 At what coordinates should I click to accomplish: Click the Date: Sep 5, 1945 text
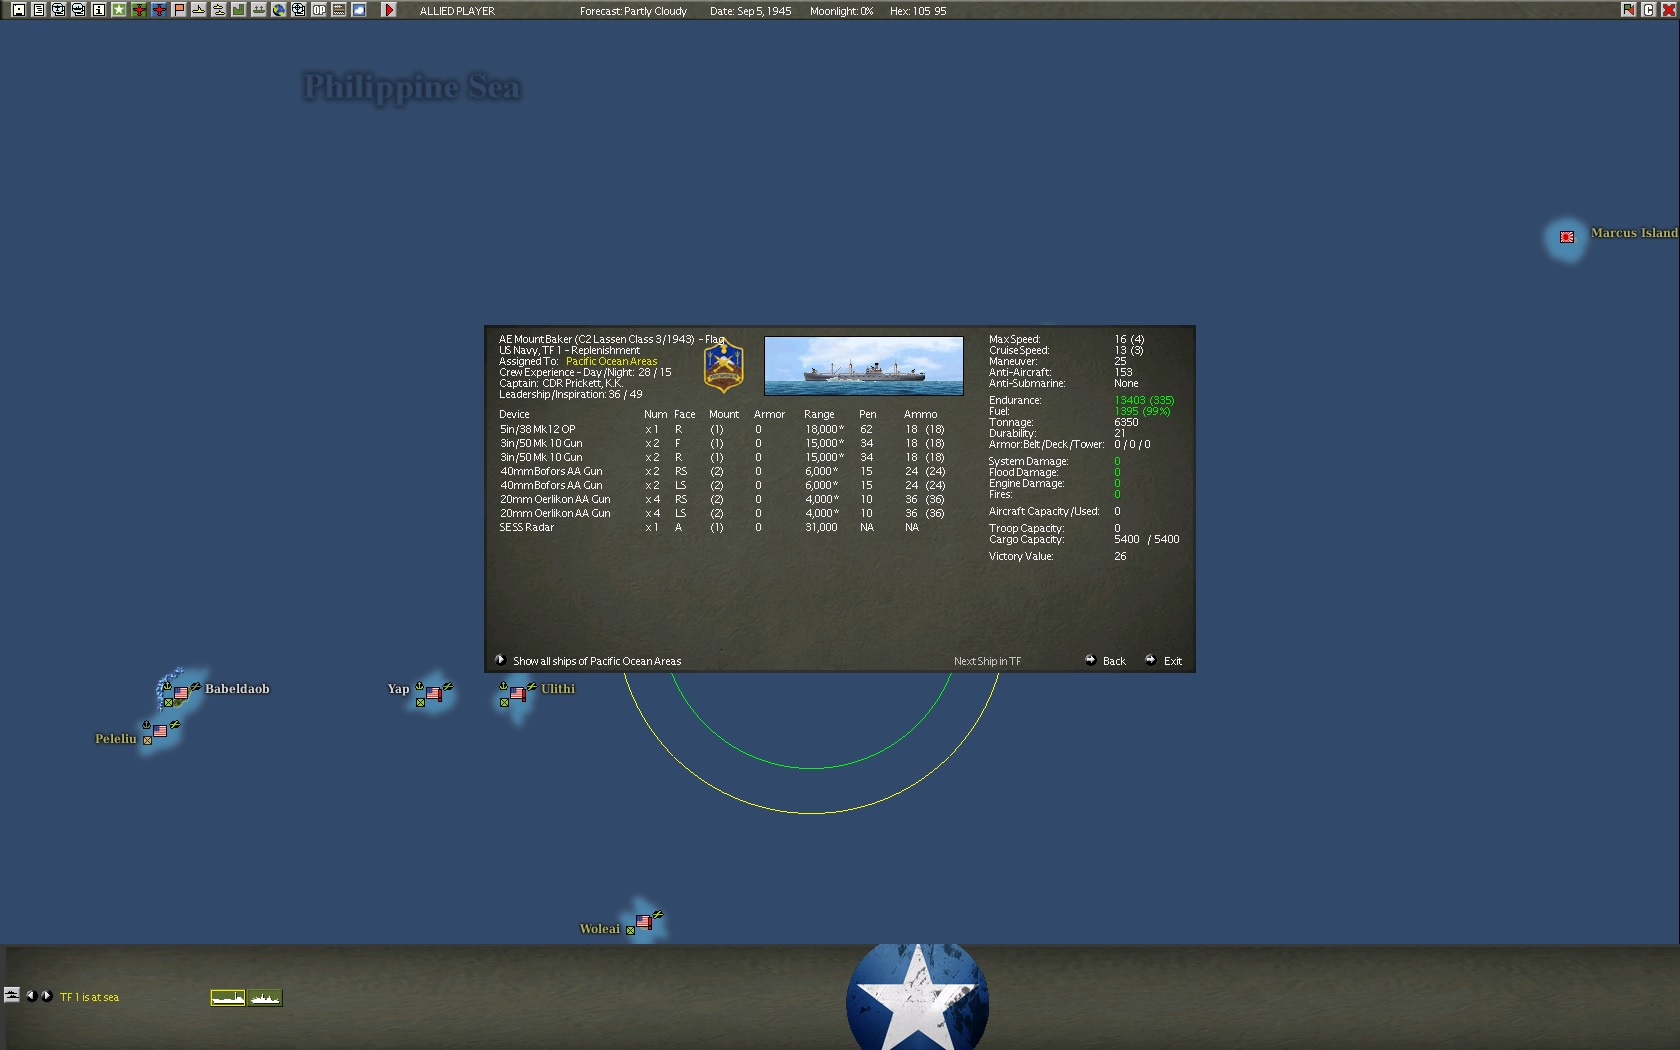[x=750, y=11]
